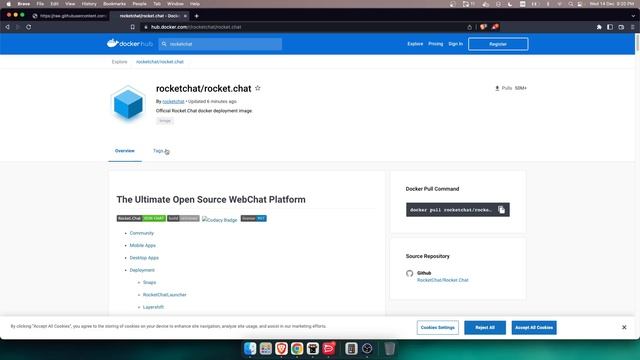640x360 pixels.
Task: Open the Apple menu
Action: click(9, 4)
